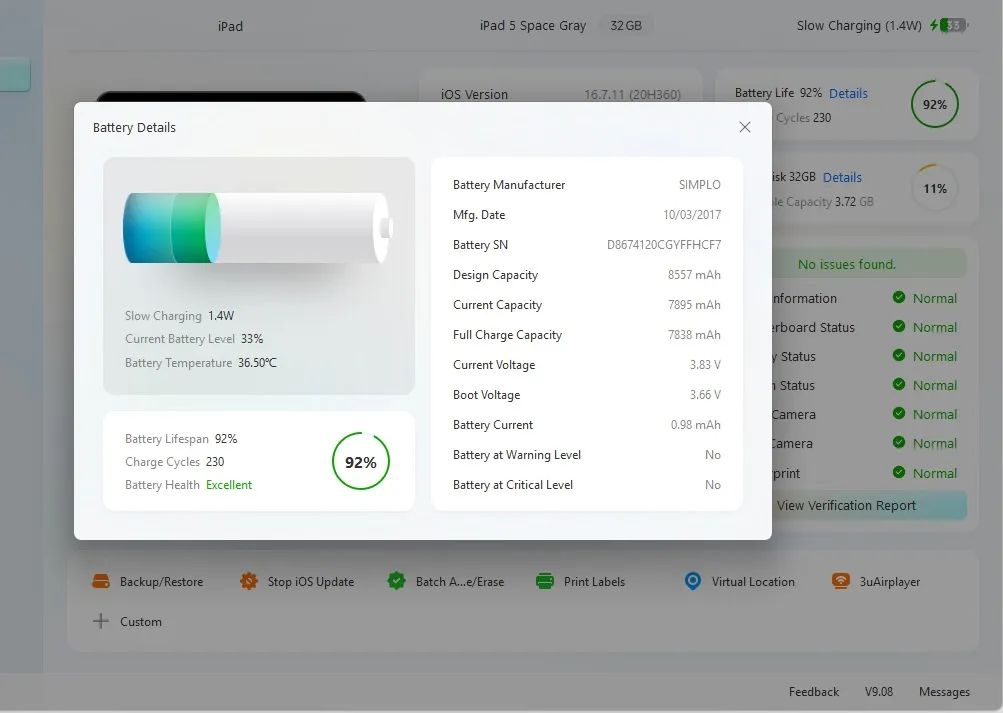The width and height of the screenshot is (1003, 713).
Task: Select the Virtual Location label
Action: coord(753,582)
